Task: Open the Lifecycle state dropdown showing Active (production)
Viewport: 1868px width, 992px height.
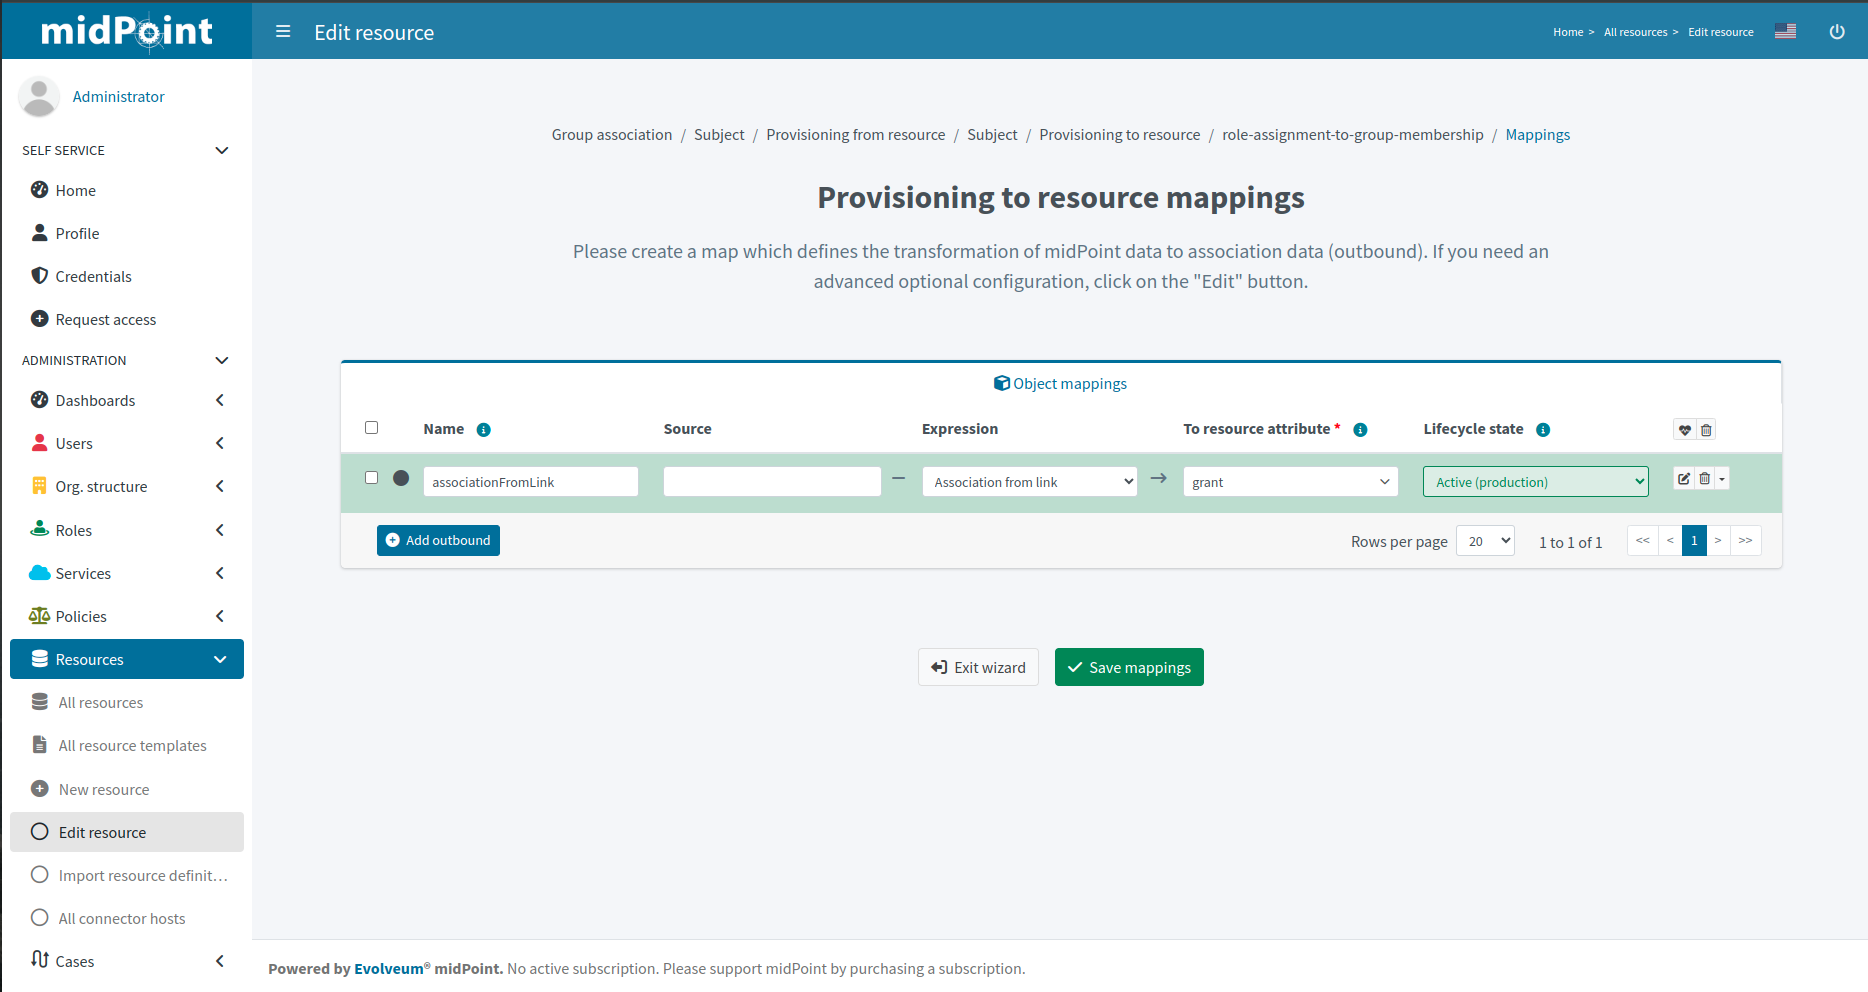Action: [1535, 481]
